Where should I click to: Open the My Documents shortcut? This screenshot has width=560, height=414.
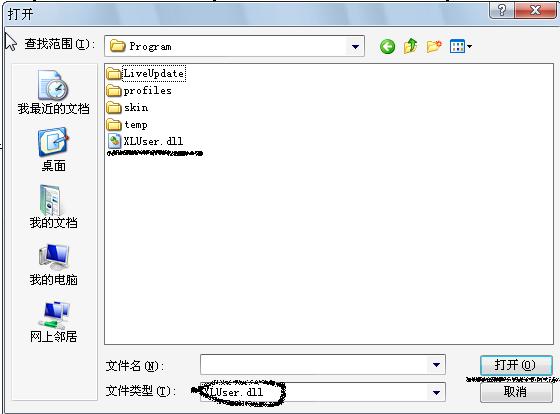pyautogui.click(x=54, y=206)
